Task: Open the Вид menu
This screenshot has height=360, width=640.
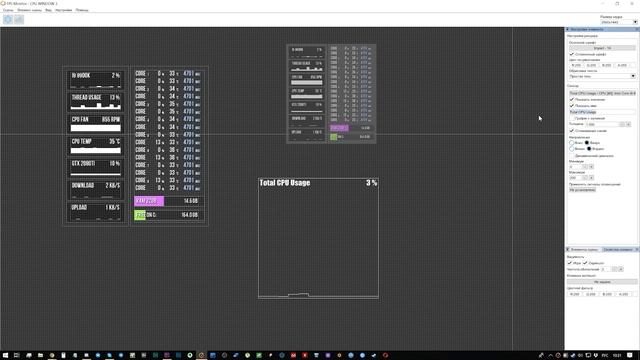Action: pyautogui.click(x=48, y=10)
